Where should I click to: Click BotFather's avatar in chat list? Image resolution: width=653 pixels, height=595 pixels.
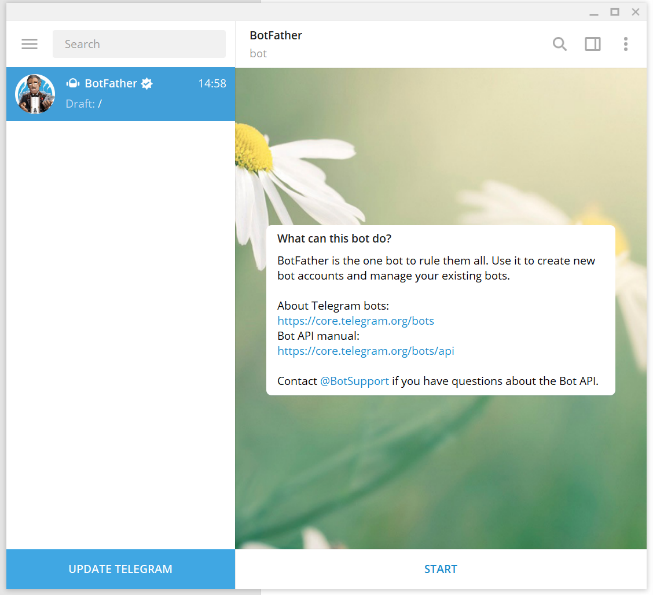click(x=35, y=94)
